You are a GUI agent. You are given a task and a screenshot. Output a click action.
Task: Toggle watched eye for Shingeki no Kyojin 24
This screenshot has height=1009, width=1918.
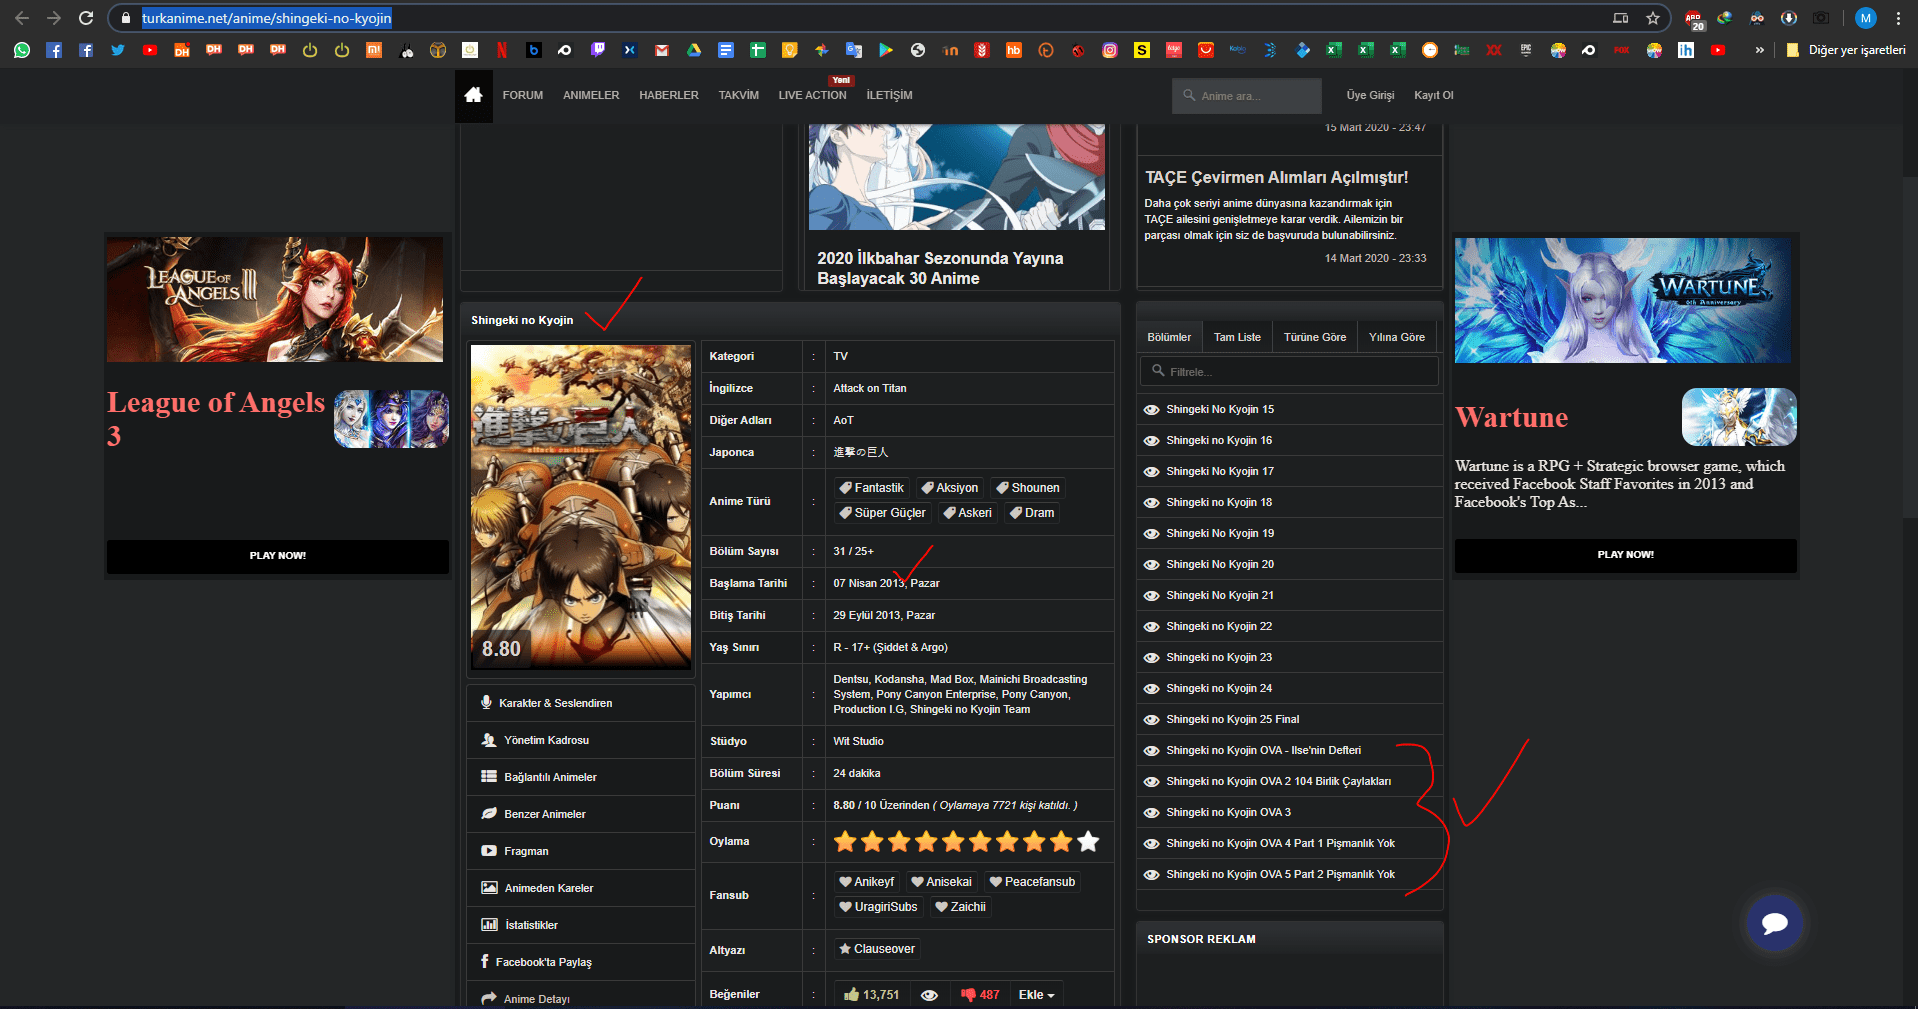tap(1151, 689)
